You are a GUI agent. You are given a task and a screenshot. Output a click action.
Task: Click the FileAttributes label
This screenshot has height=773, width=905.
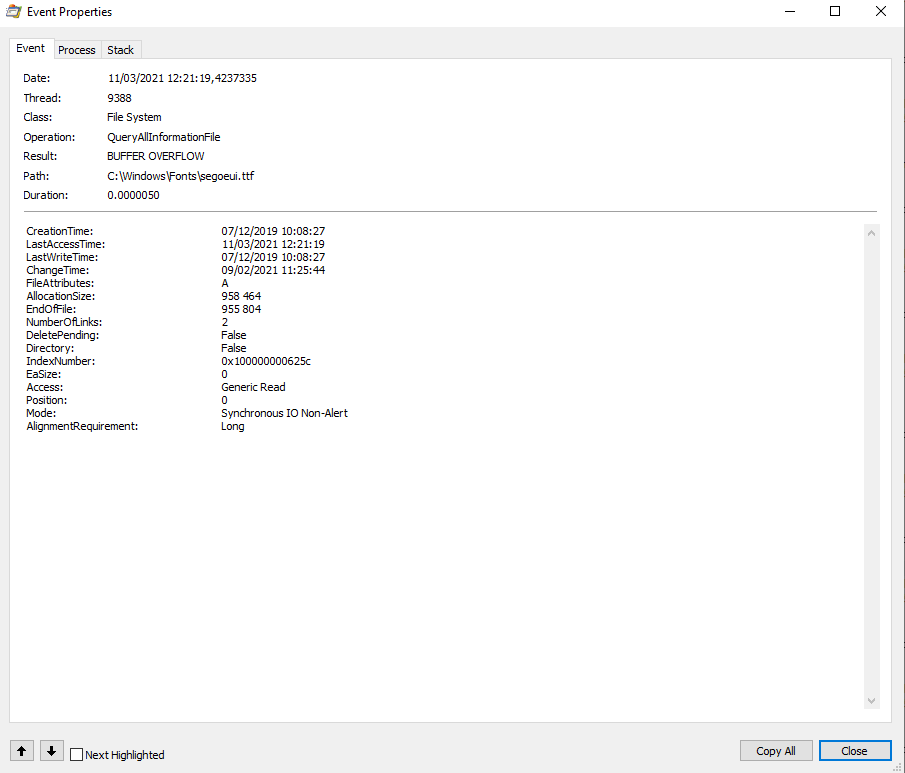(x=60, y=283)
